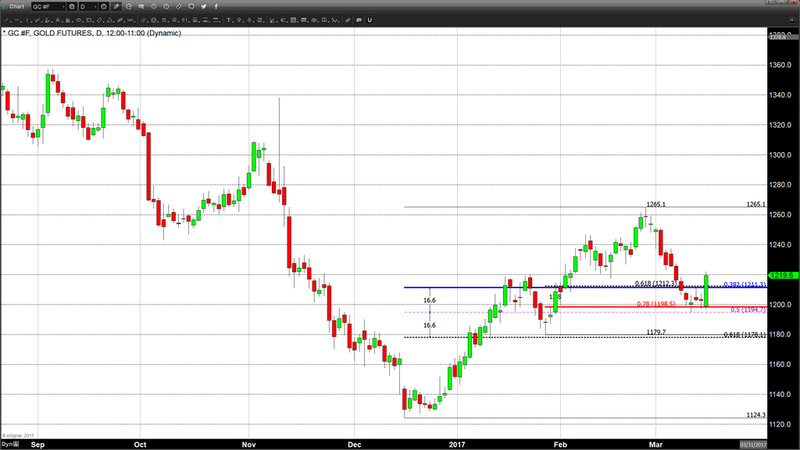The image size is (800, 450).
Task: Select the parallel channel lines tool
Action: pos(143,20)
